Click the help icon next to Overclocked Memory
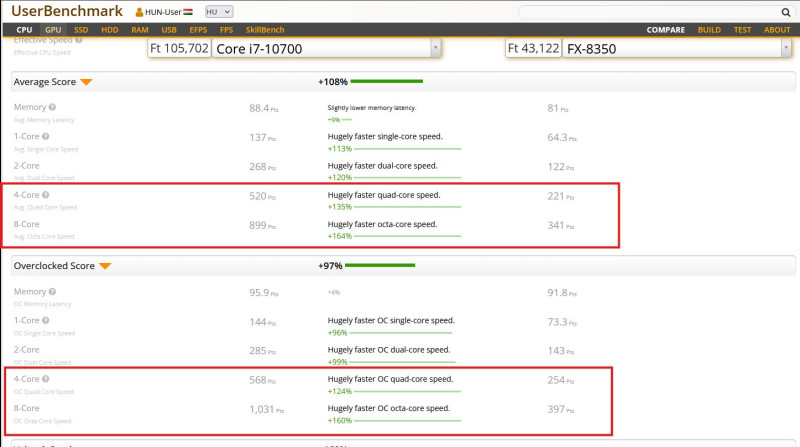800x447 pixels. coord(52,291)
